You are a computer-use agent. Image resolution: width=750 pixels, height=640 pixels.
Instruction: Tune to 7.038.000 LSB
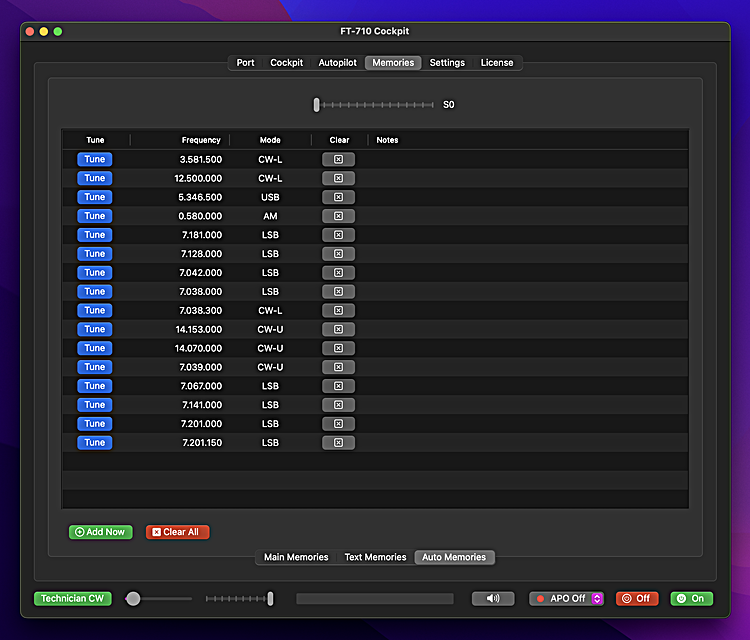click(95, 291)
